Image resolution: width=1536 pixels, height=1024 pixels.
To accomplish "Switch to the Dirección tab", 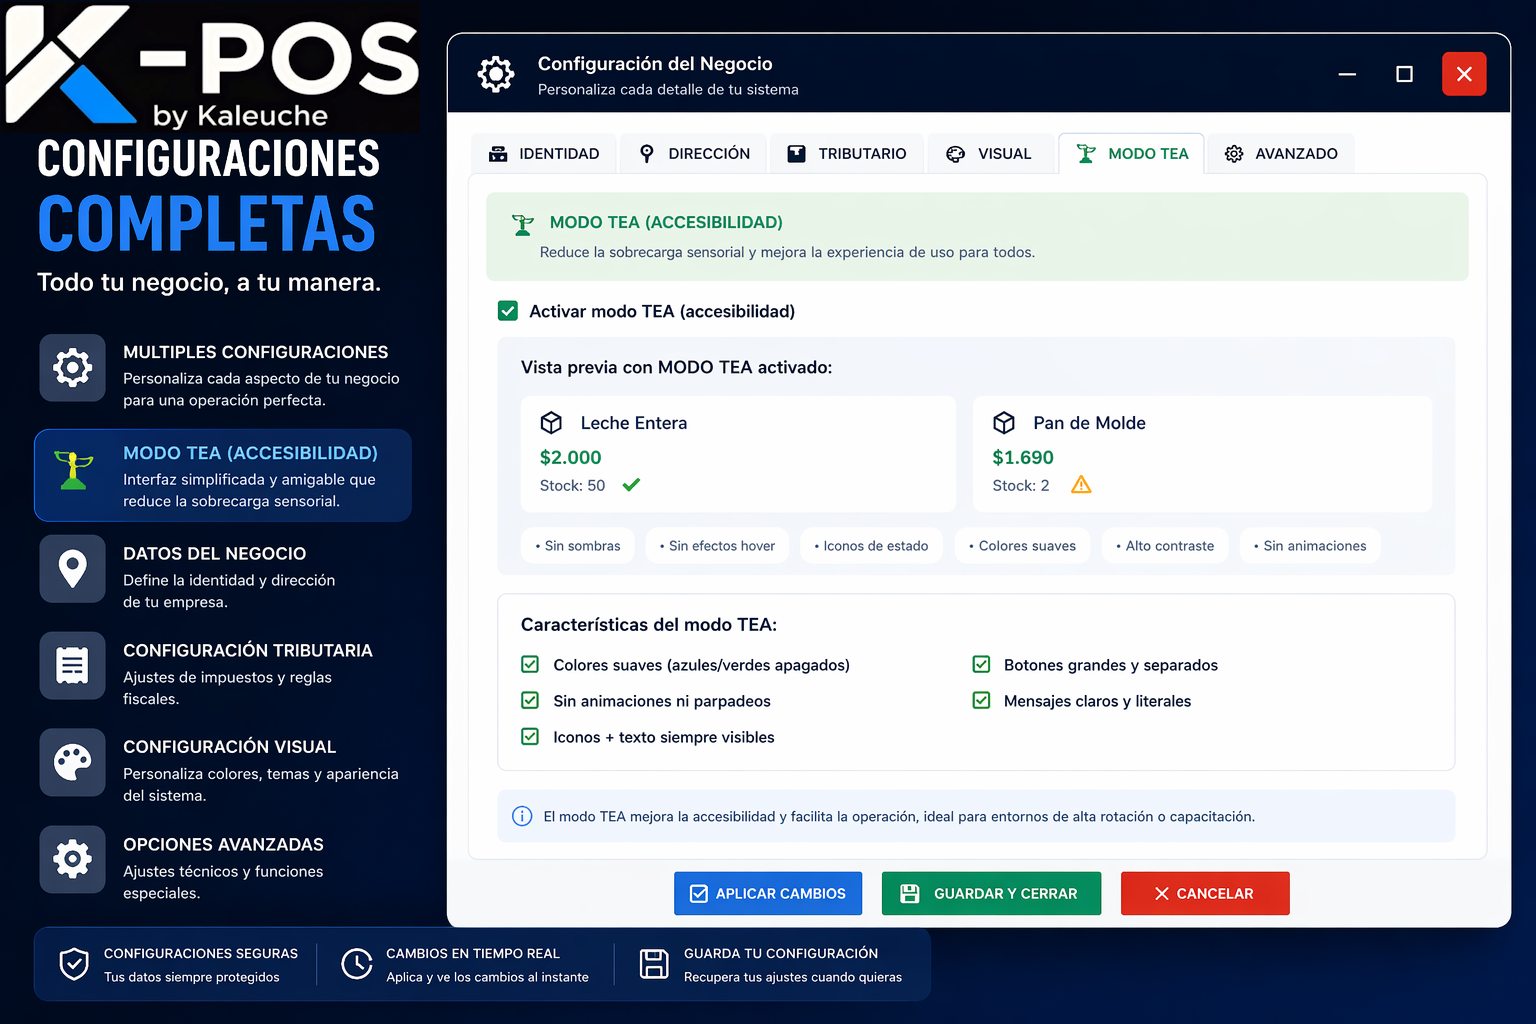I will [x=694, y=154].
